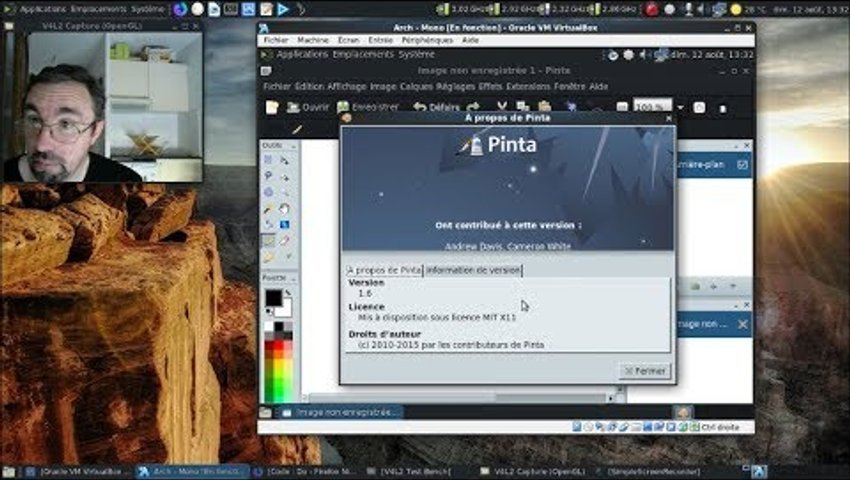Viewport: 850px width, 480px height.
Task: Click the Cut scissors icon in Pinta toolbar
Action: click(502, 107)
